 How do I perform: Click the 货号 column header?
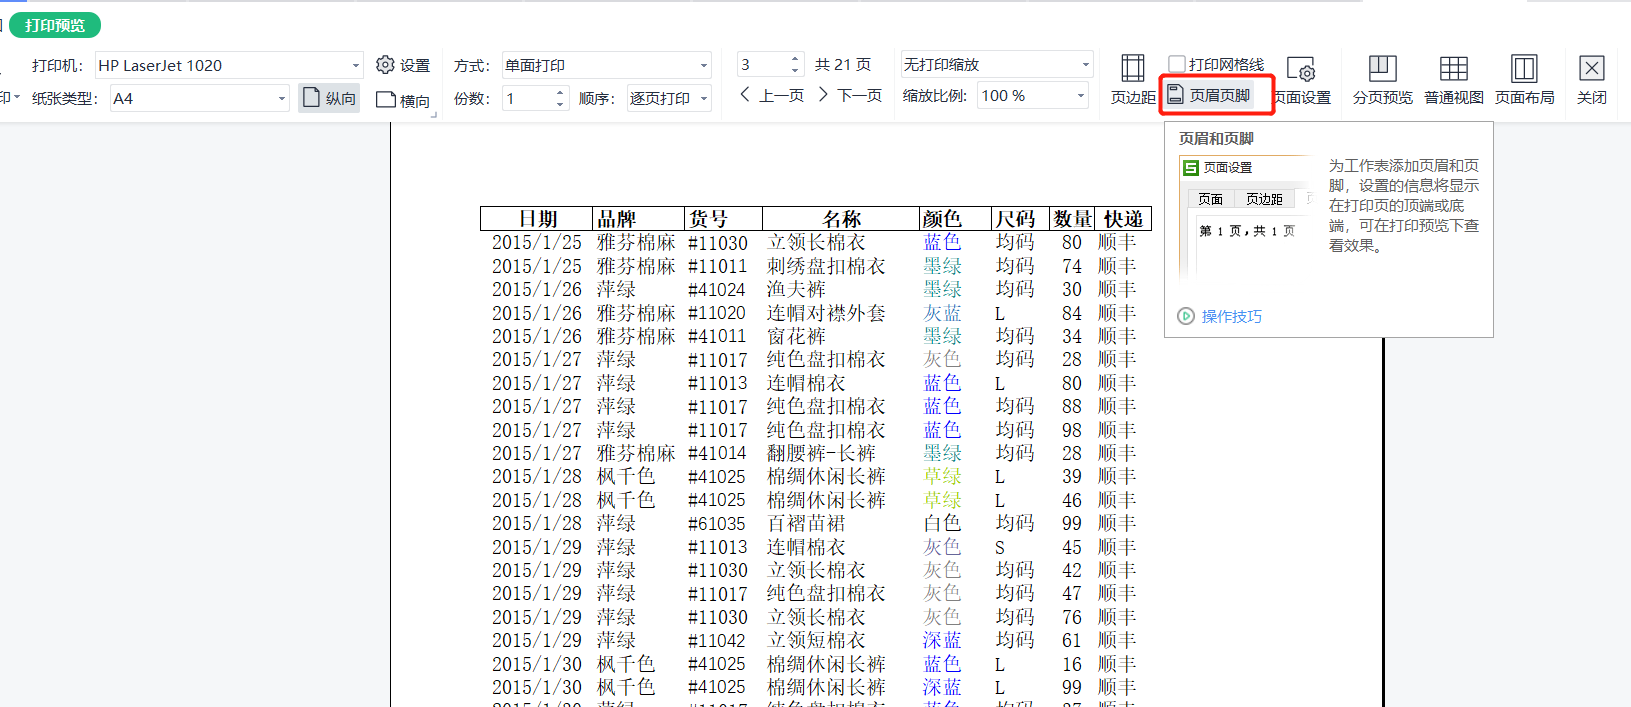point(723,219)
